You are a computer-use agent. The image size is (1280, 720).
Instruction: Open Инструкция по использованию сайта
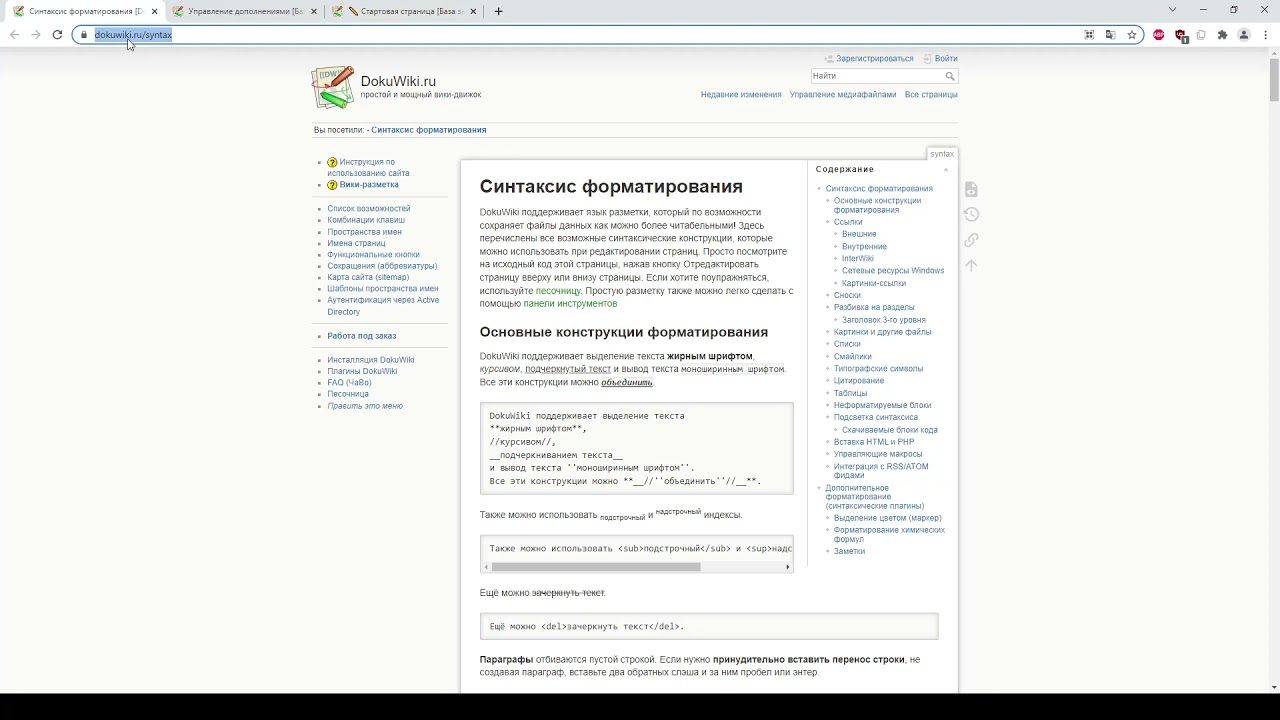point(368,168)
